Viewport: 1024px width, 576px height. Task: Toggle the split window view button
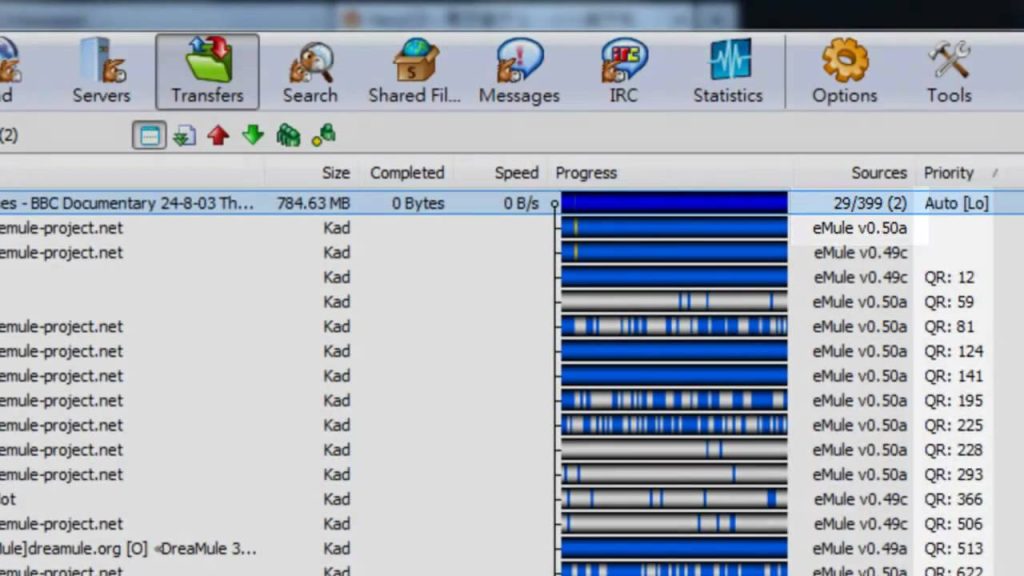pyautogui.click(x=150, y=136)
